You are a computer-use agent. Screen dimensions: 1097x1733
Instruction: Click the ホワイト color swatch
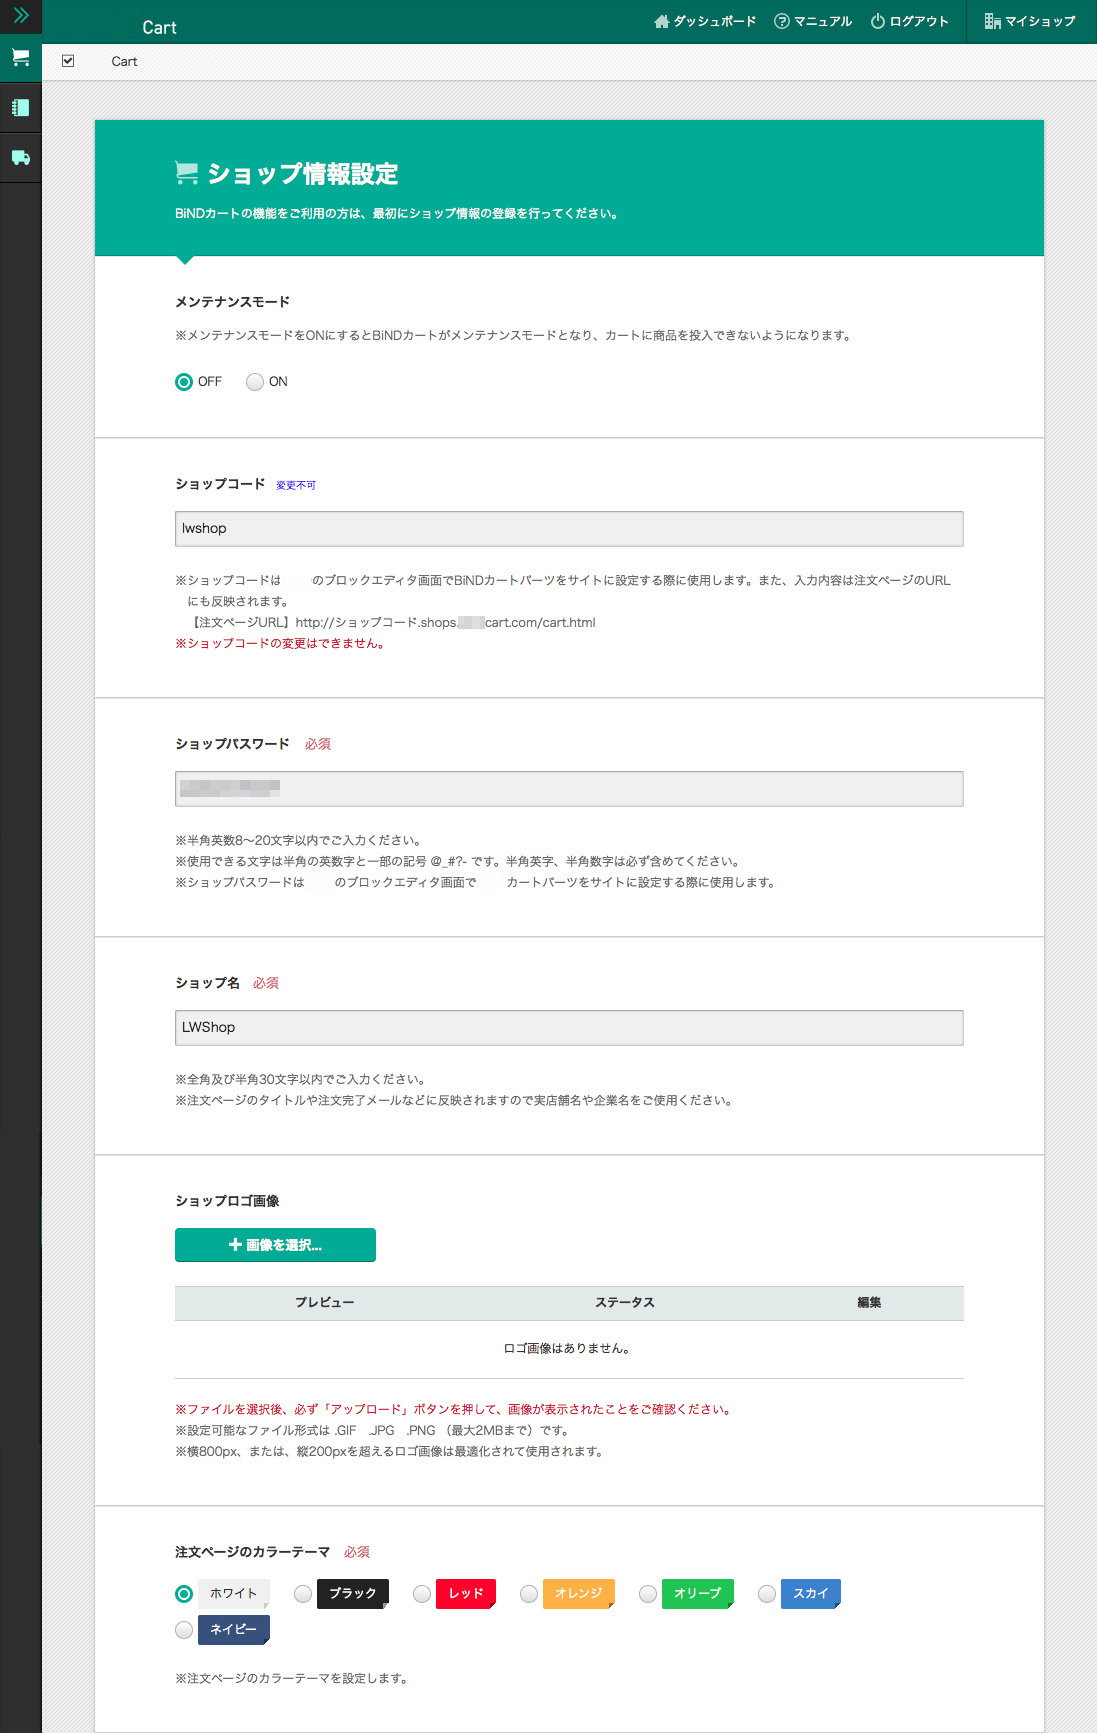pos(234,1594)
